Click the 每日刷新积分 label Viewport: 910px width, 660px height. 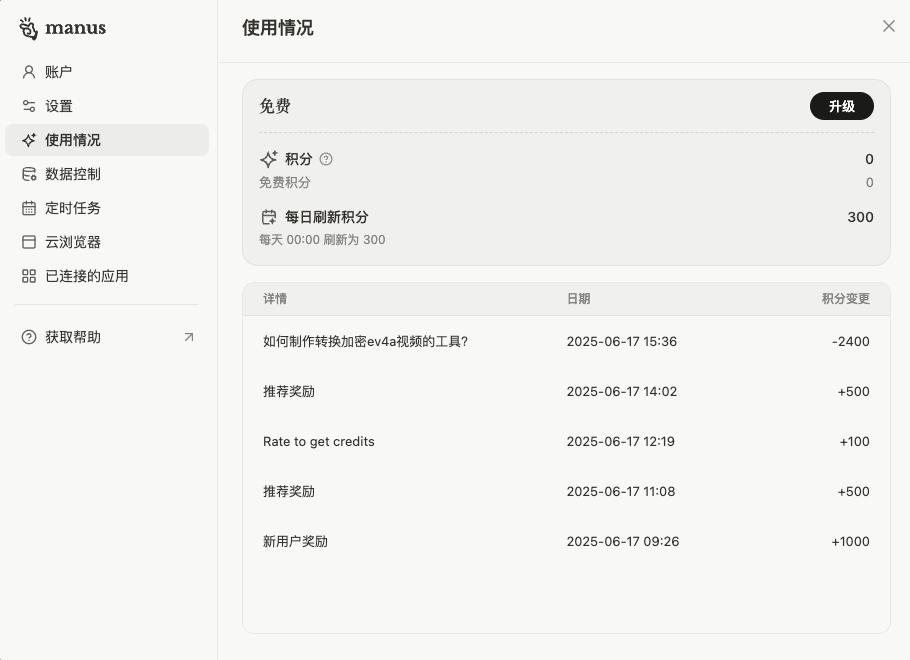coord(327,217)
